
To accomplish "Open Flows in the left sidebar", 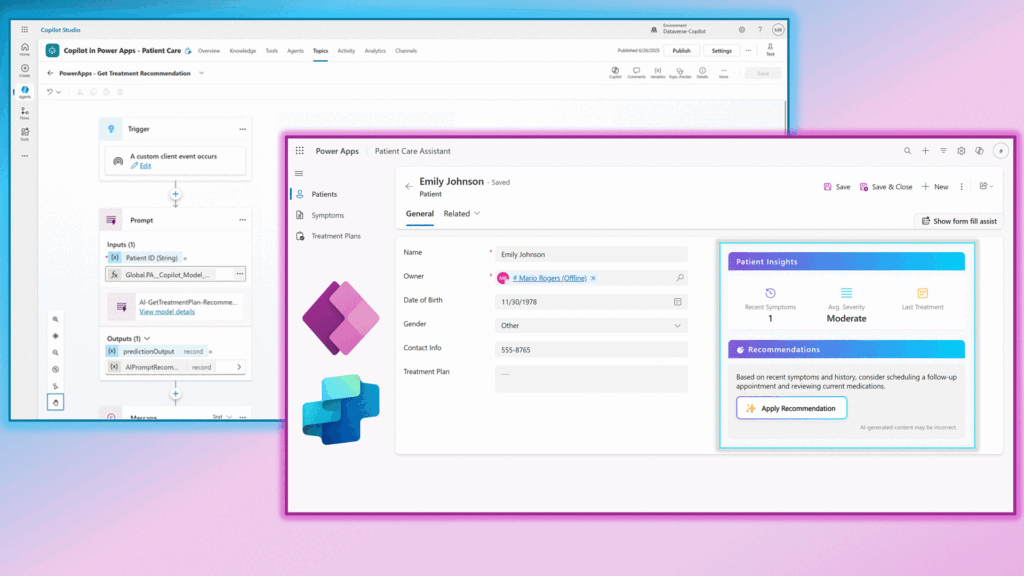I will 25,111.
